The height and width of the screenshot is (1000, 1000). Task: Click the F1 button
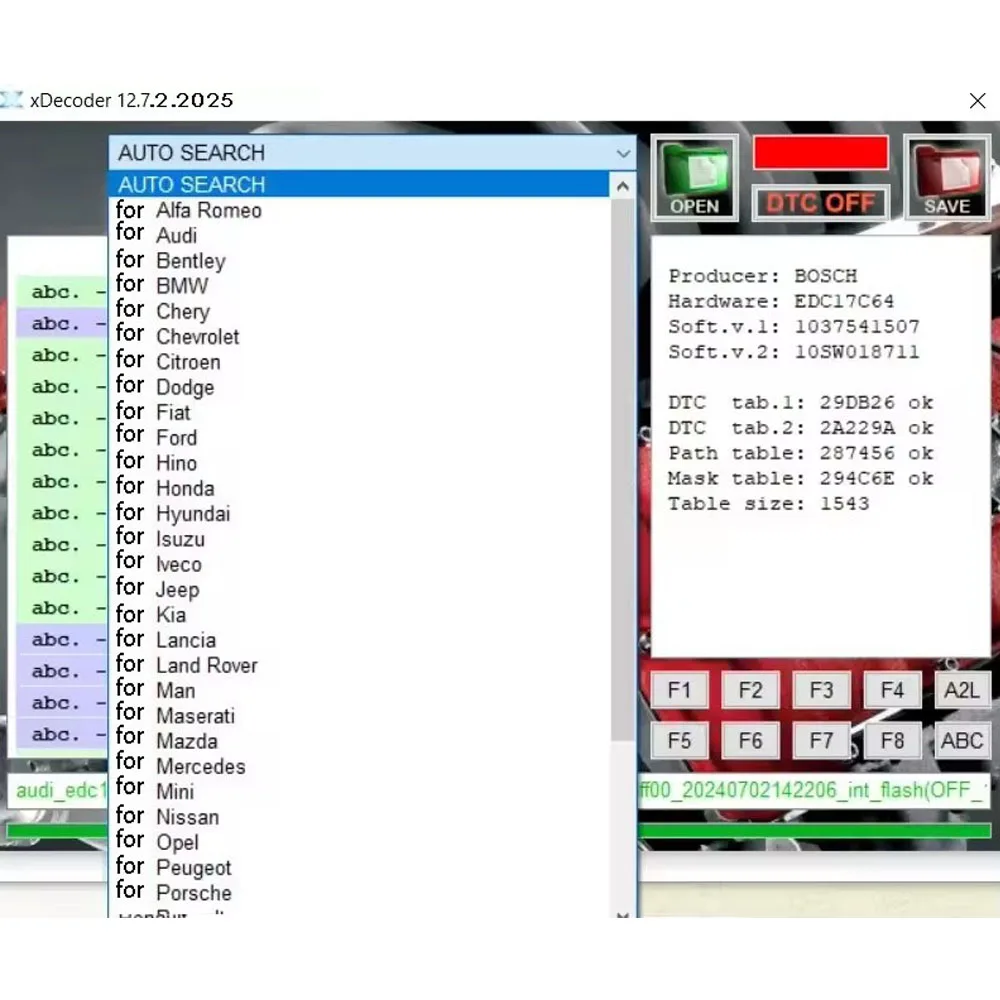(679, 690)
